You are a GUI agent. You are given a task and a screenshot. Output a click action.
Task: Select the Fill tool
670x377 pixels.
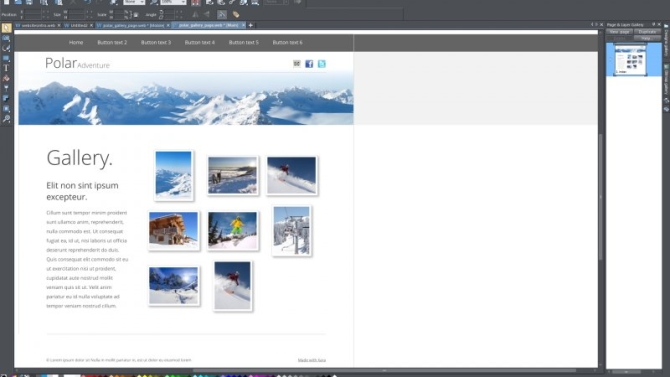6,78
